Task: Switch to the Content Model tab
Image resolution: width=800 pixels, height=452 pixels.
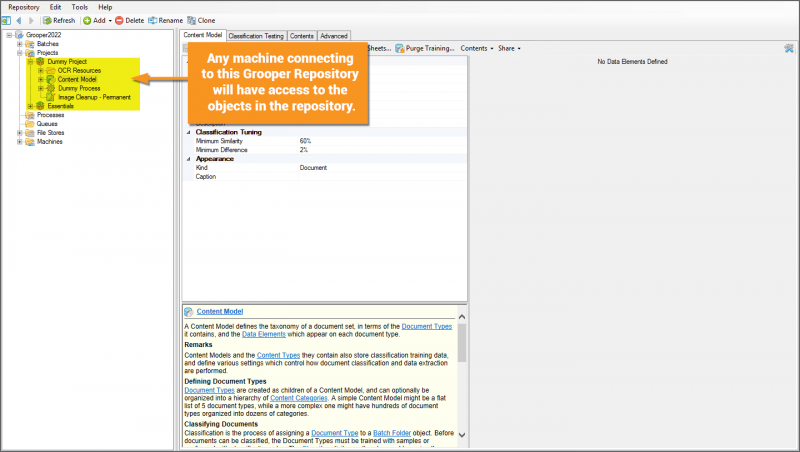Action: [x=203, y=35]
